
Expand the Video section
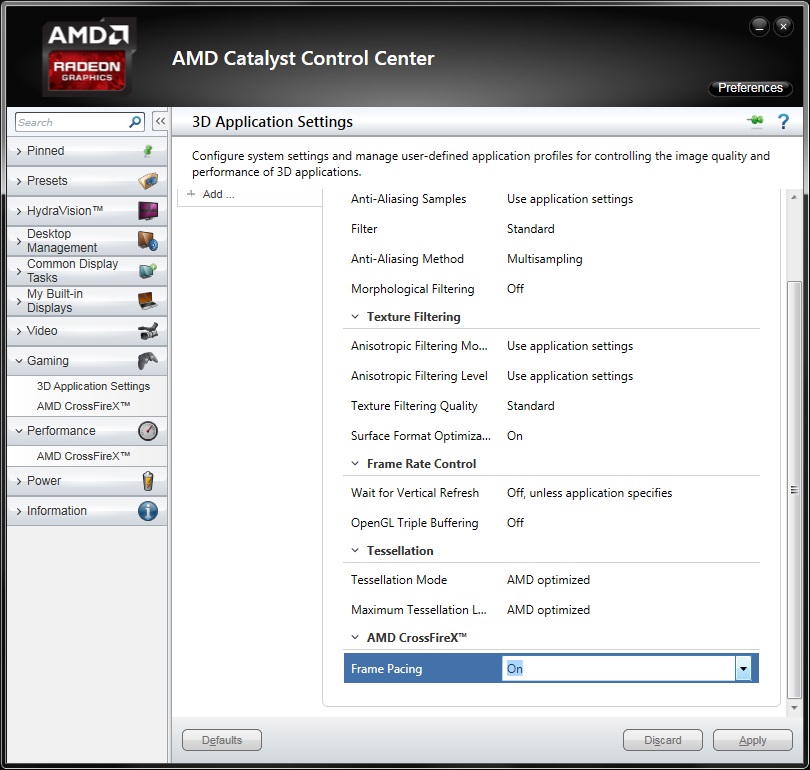point(19,331)
